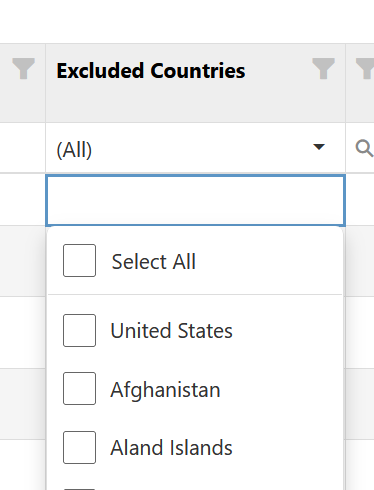Enable the Afghanistan checkbox
374x490 pixels.
coord(79,388)
